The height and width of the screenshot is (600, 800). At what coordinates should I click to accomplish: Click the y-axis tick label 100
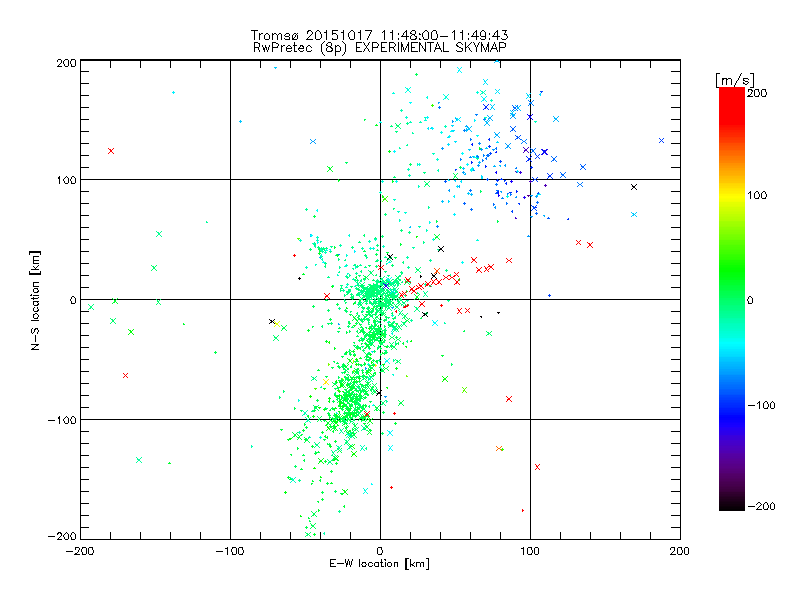coord(66,180)
